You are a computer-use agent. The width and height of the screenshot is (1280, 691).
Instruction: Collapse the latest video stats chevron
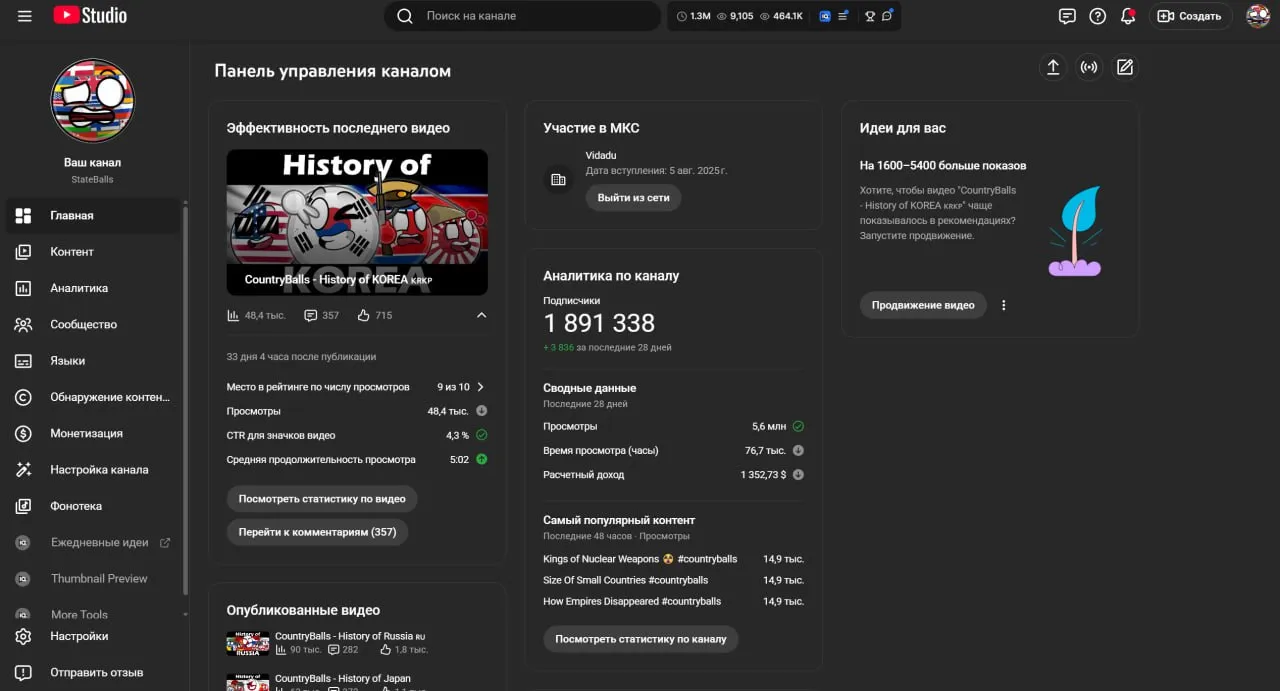(481, 315)
